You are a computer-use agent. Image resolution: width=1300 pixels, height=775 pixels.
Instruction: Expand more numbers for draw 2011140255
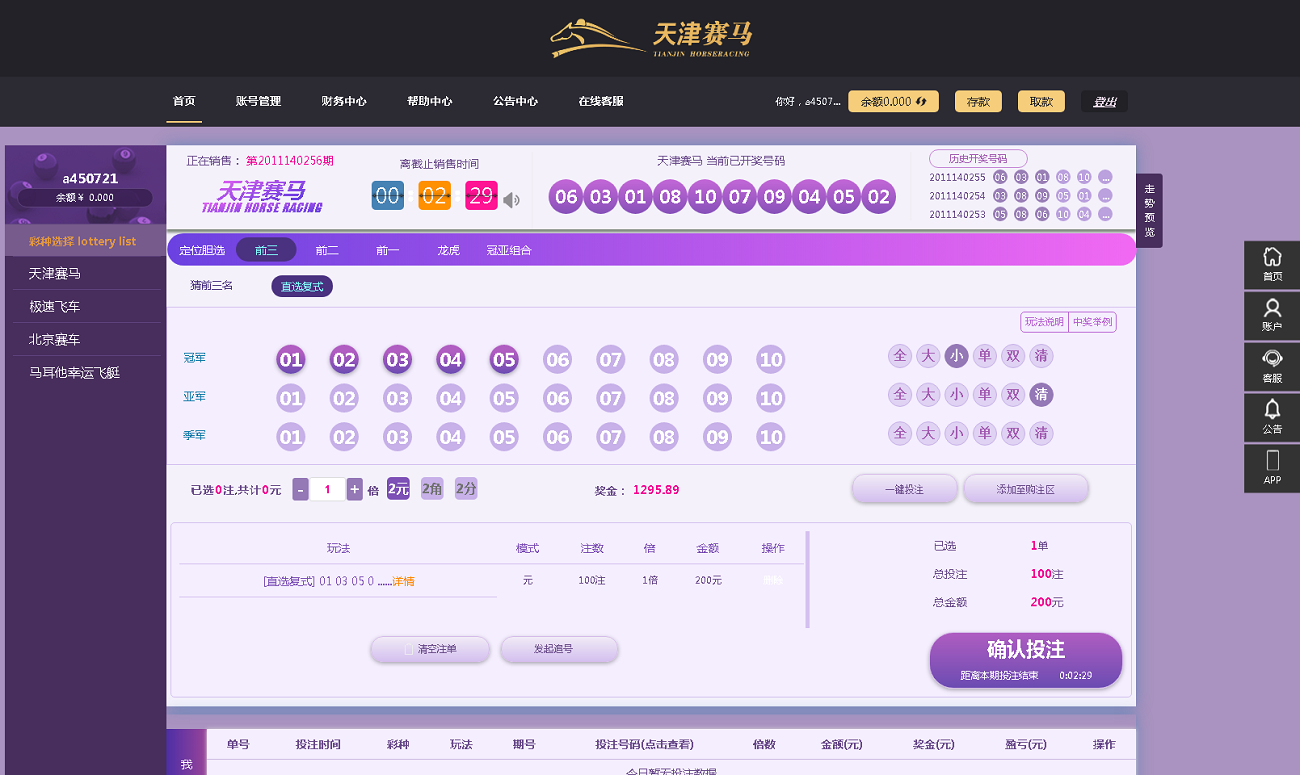[x=1105, y=177]
